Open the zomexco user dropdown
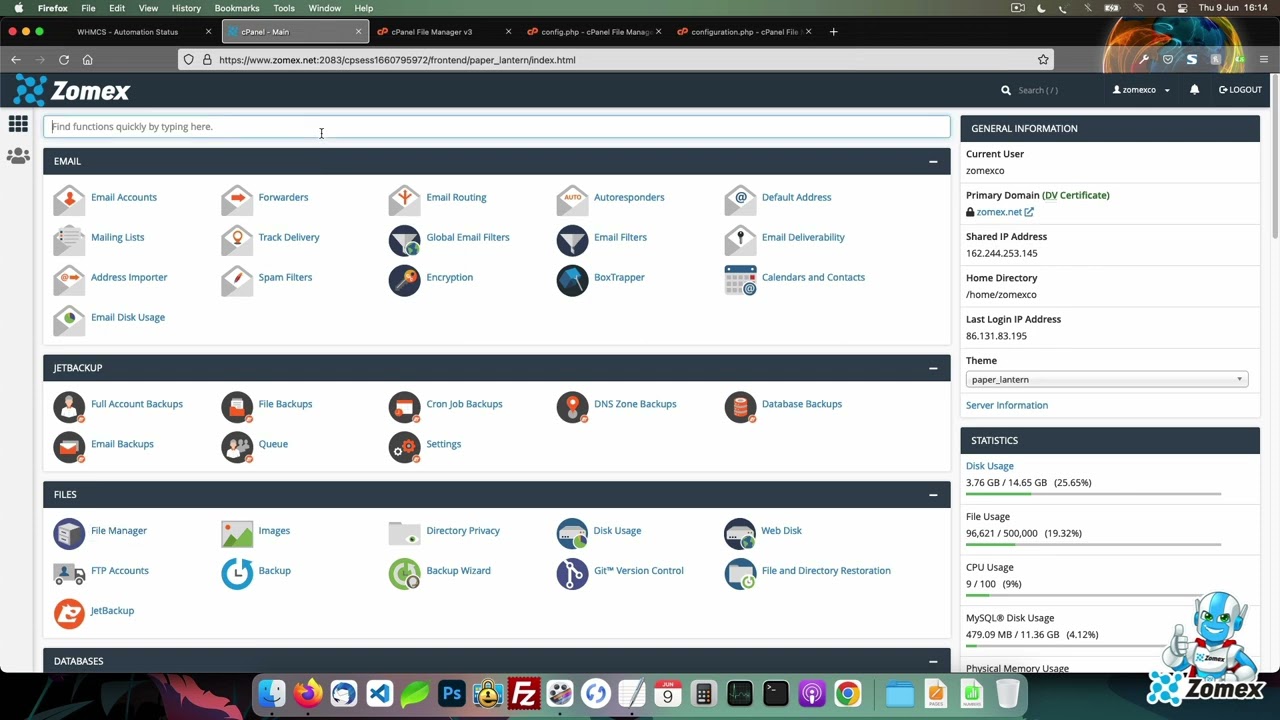The height and width of the screenshot is (720, 1280). point(1141,90)
